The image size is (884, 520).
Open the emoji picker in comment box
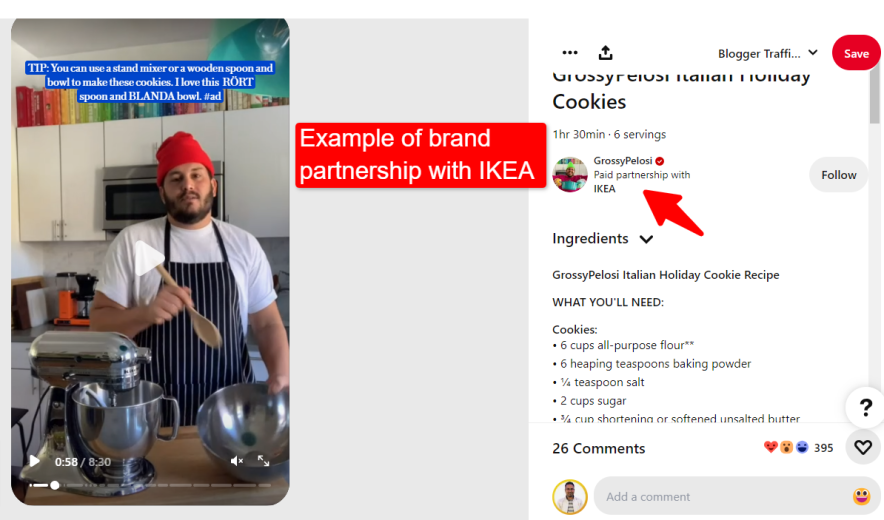click(861, 496)
